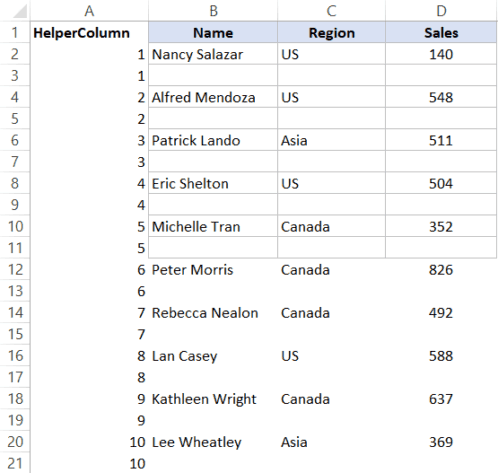The image size is (498, 473).
Task: Select the Alfred Mendoza cell
Action: 213,97
